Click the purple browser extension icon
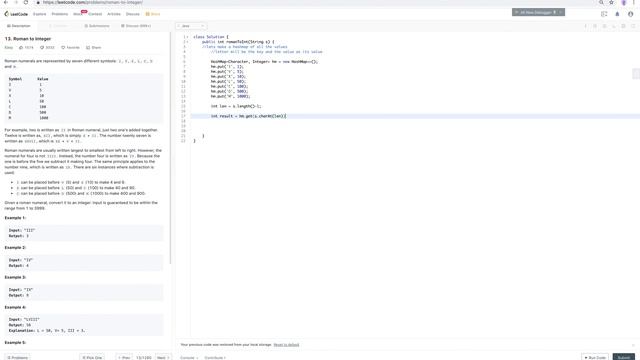The height and width of the screenshot is (360, 640). click(x=624, y=2)
